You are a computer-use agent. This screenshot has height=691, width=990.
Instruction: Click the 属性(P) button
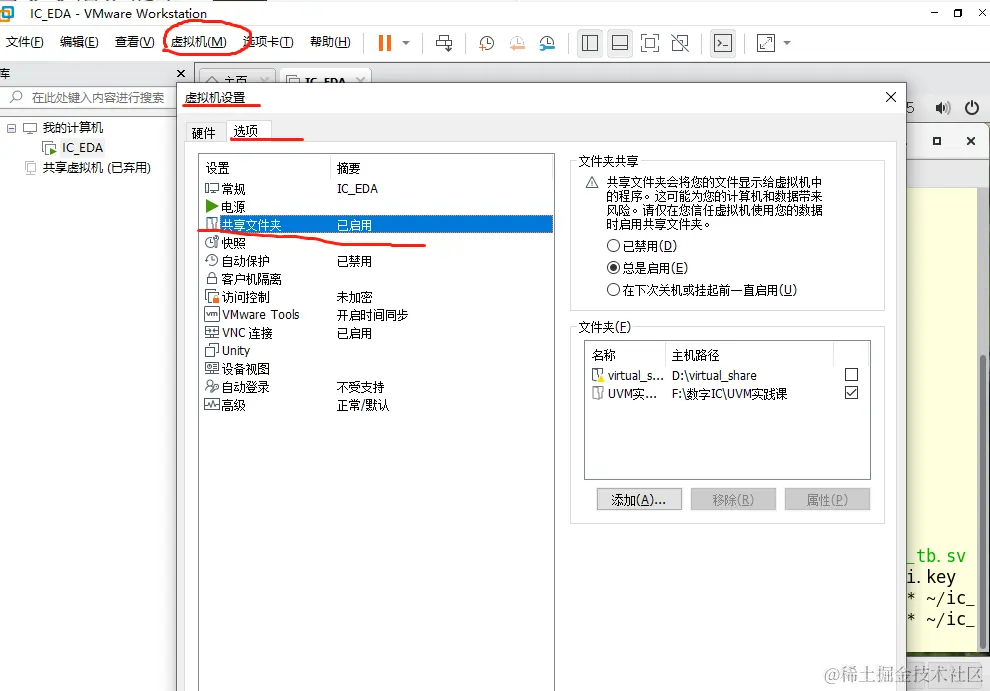point(827,500)
